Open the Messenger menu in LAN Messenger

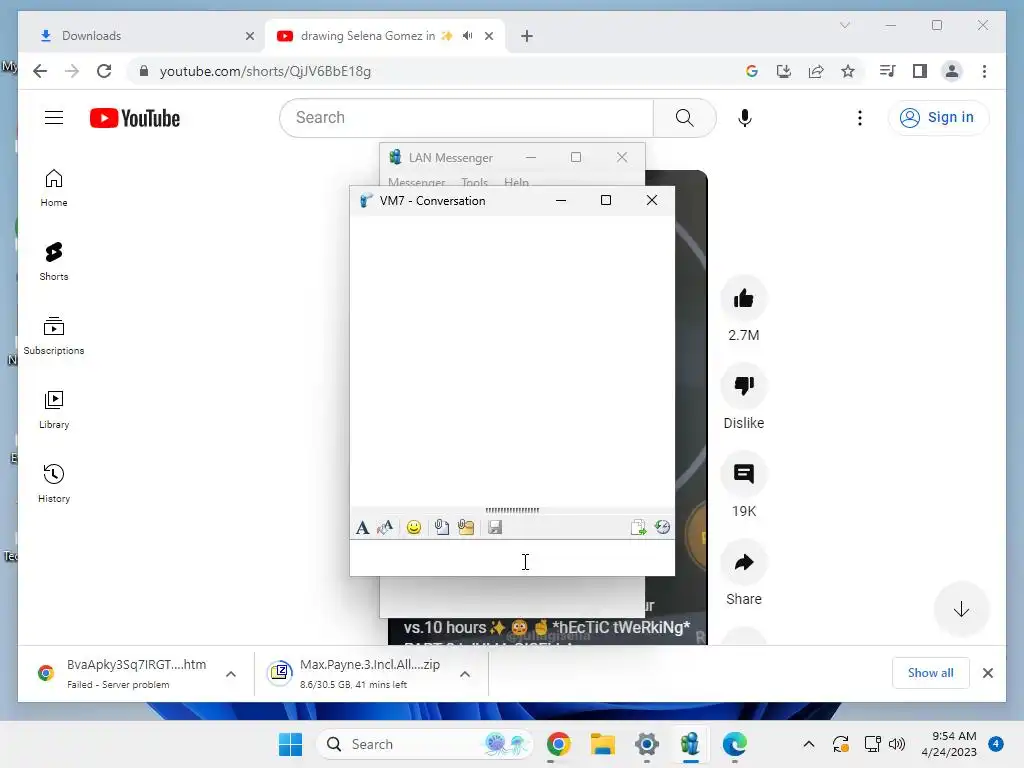(417, 182)
